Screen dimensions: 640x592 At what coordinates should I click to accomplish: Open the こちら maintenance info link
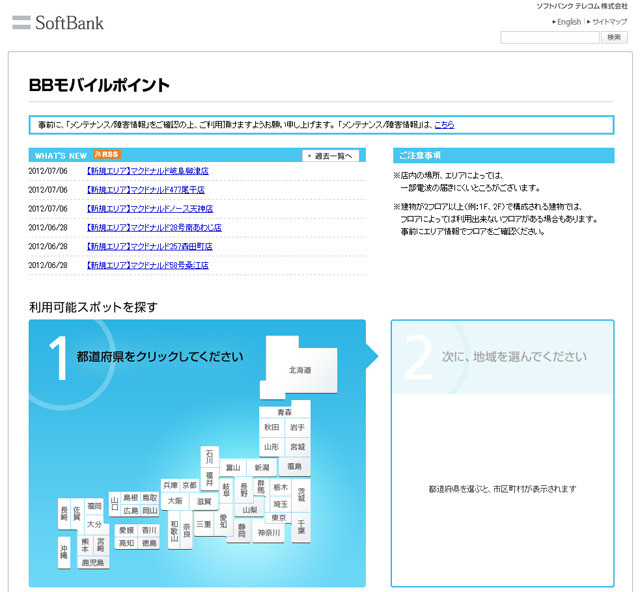pos(444,125)
